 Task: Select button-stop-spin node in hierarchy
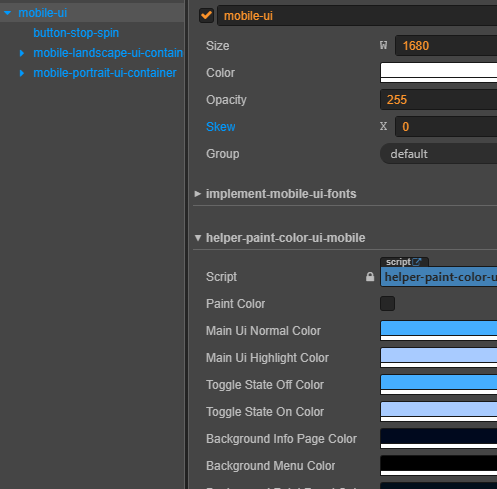[76, 33]
